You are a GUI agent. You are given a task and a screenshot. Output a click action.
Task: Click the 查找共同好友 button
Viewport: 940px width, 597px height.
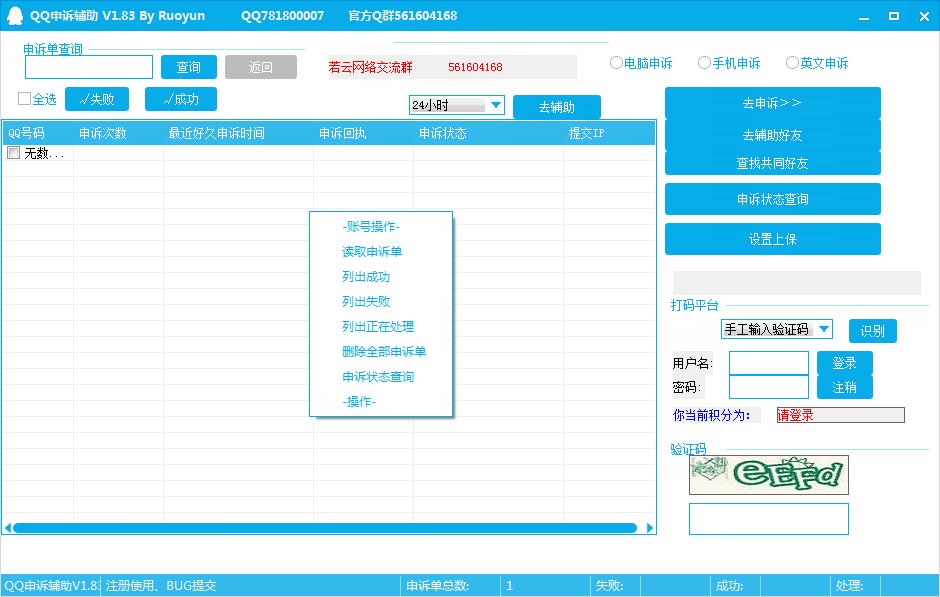[x=772, y=163]
